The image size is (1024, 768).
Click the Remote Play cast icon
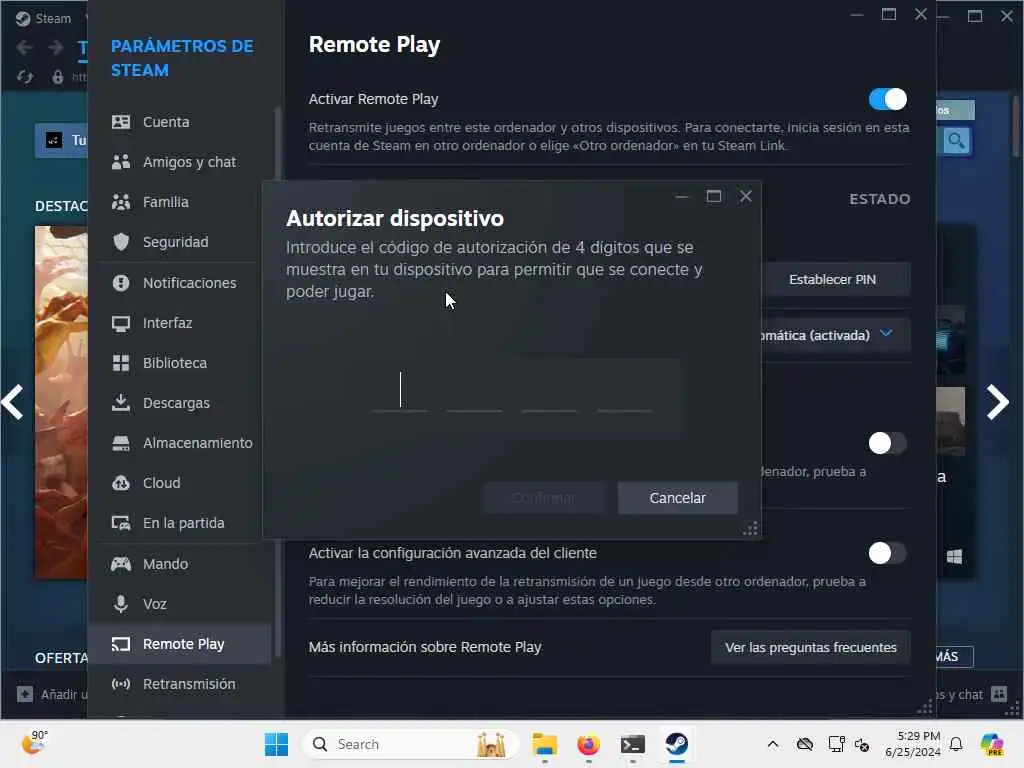121,644
